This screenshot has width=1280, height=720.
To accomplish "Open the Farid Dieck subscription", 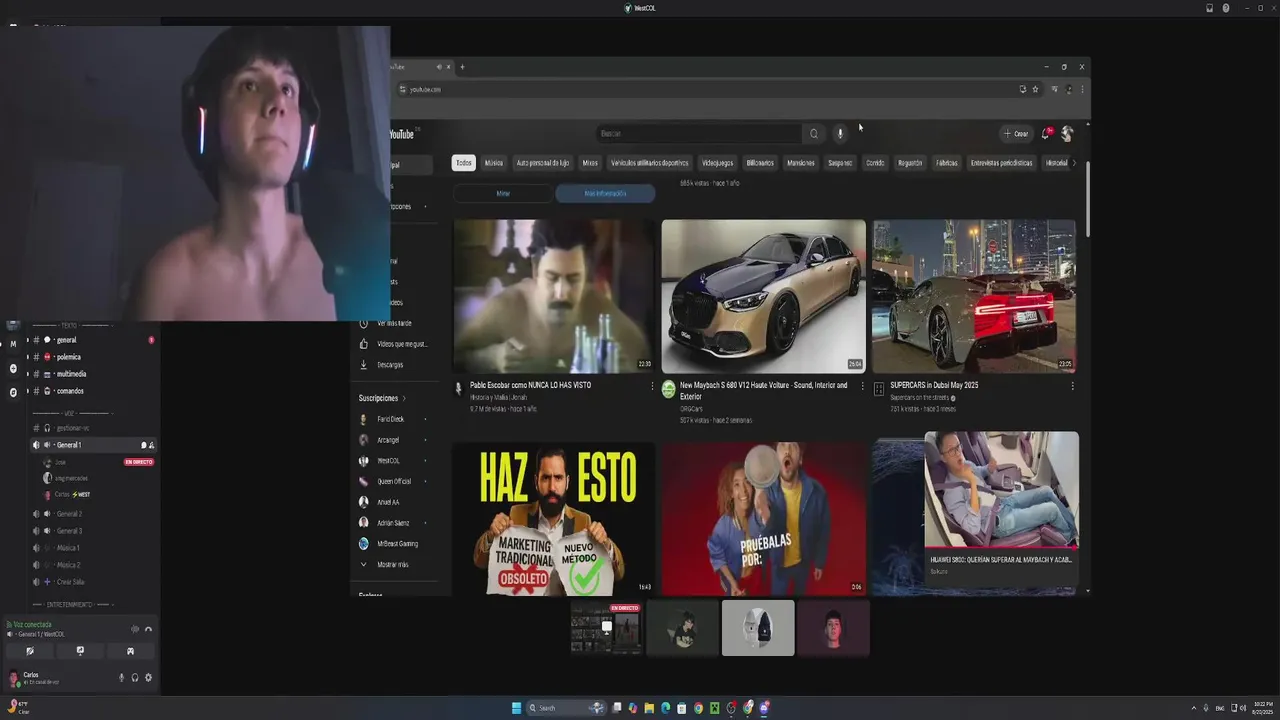I will click(390, 419).
